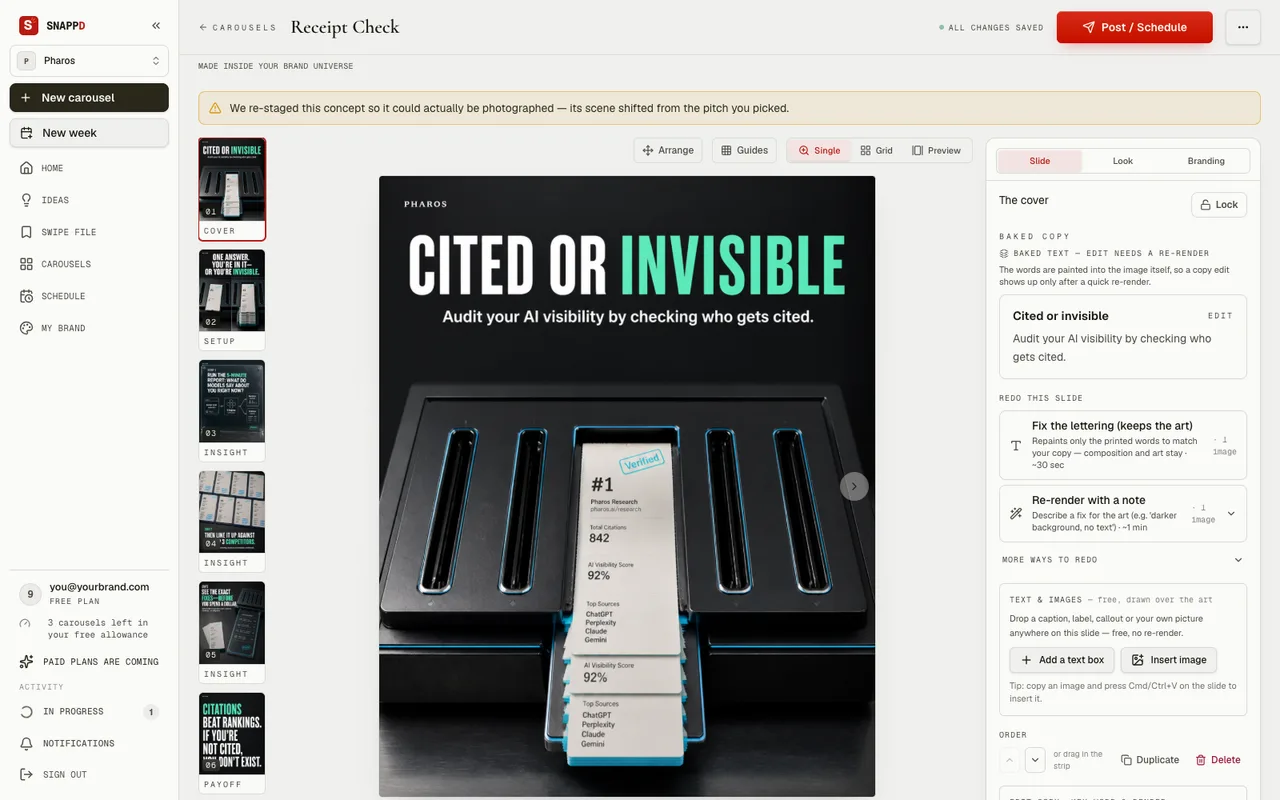Click the main slide canvas image
The height and width of the screenshot is (800, 1280).
[x=627, y=486]
